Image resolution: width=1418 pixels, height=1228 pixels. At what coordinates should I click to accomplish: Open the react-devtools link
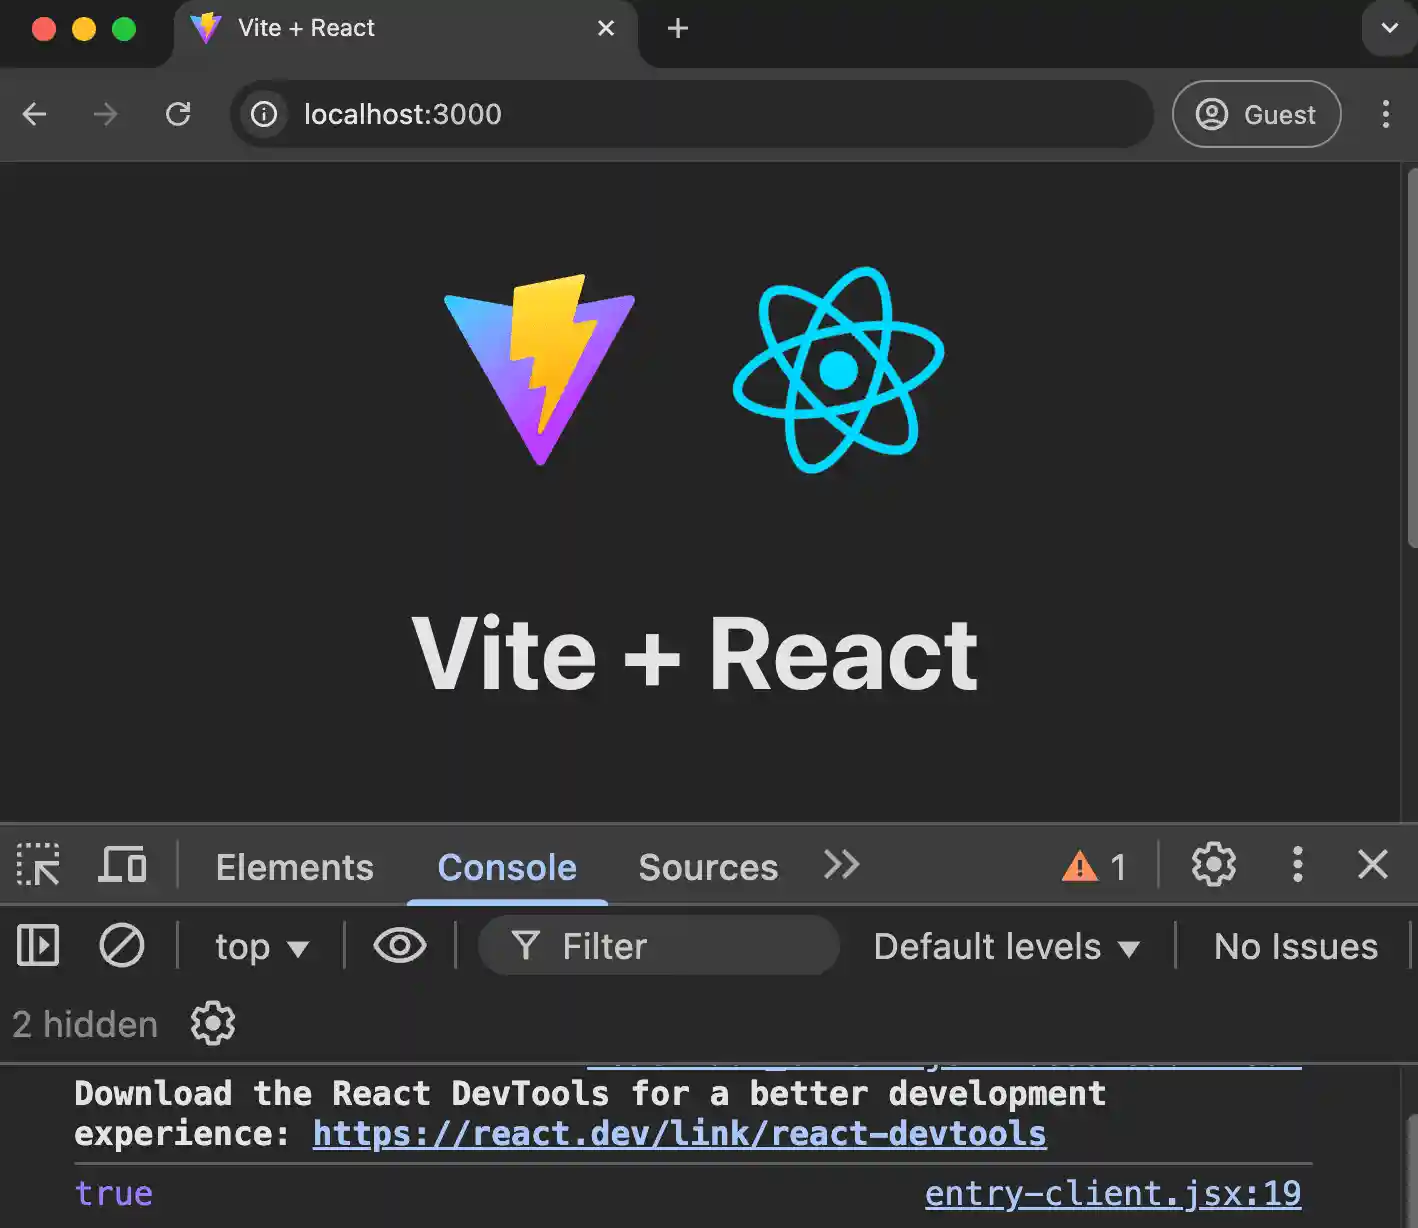click(x=679, y=1134)
